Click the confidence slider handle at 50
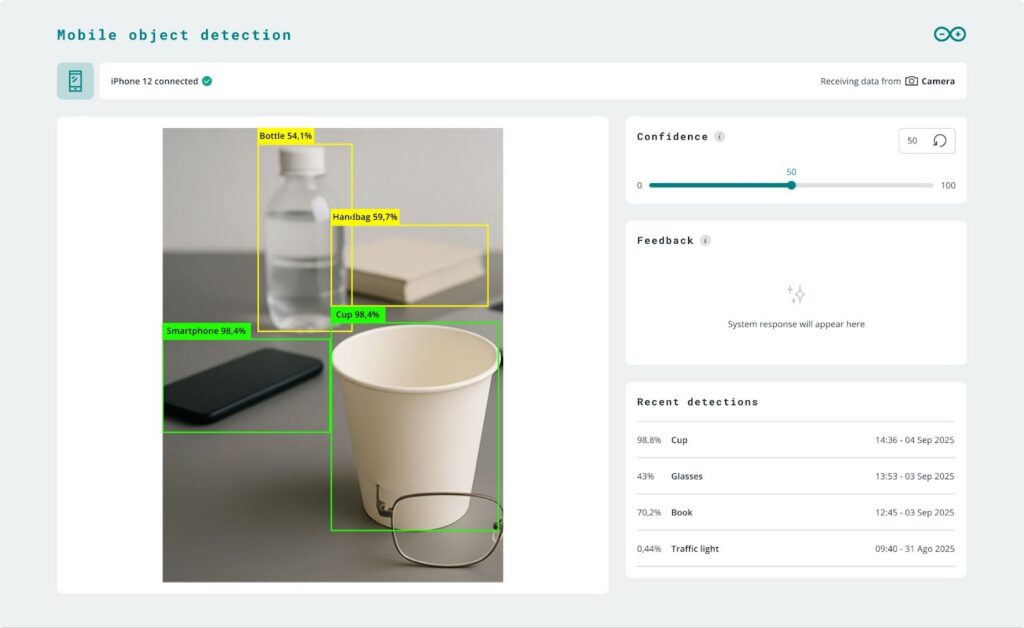The height and width of the screenshot is (628, 1024). click(x=791, y=185)
